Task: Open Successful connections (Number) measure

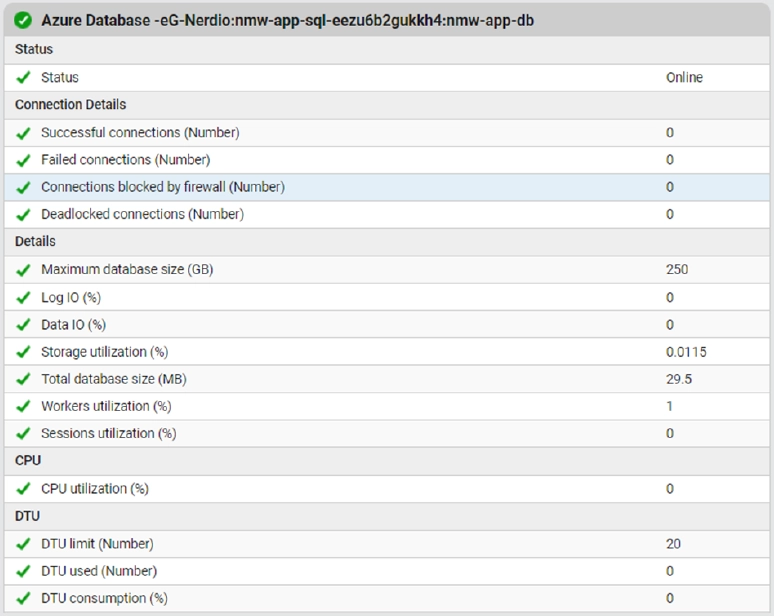Action: [140, 133]
